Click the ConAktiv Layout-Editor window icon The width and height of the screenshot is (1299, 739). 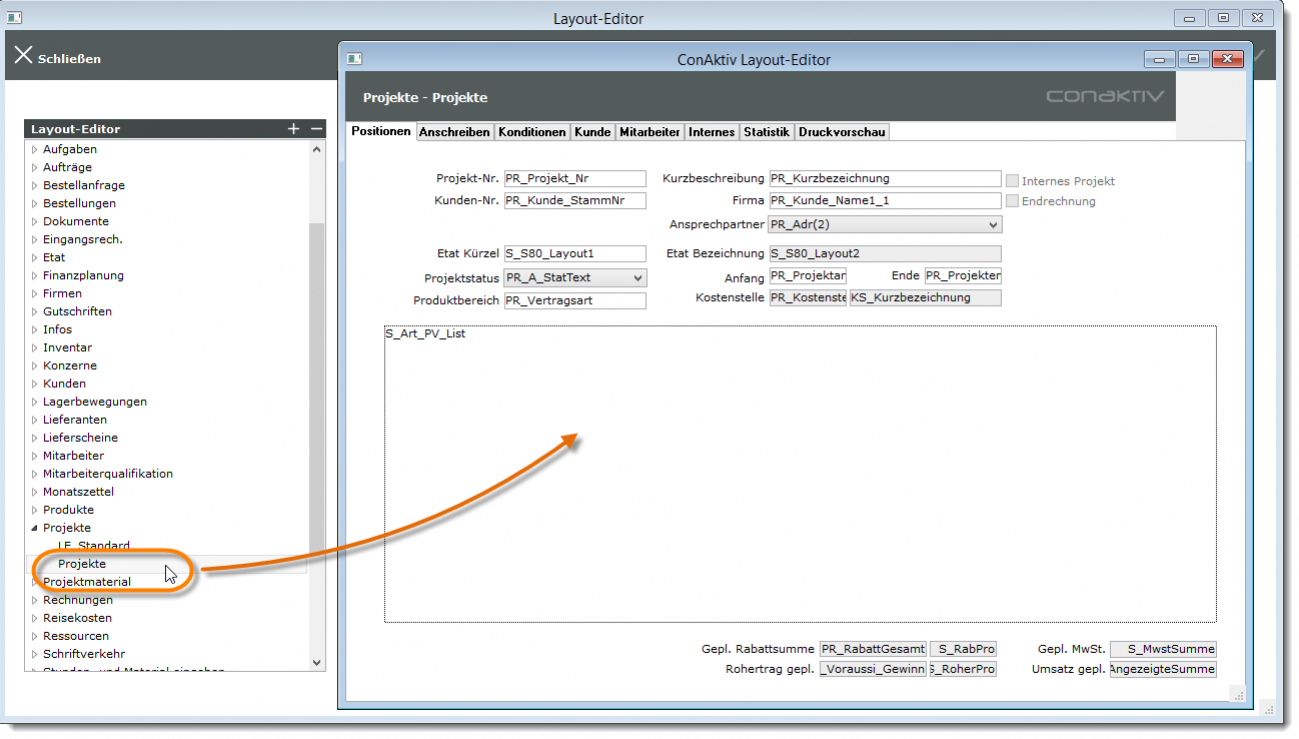pyautogui.click(x=354, y=59)
